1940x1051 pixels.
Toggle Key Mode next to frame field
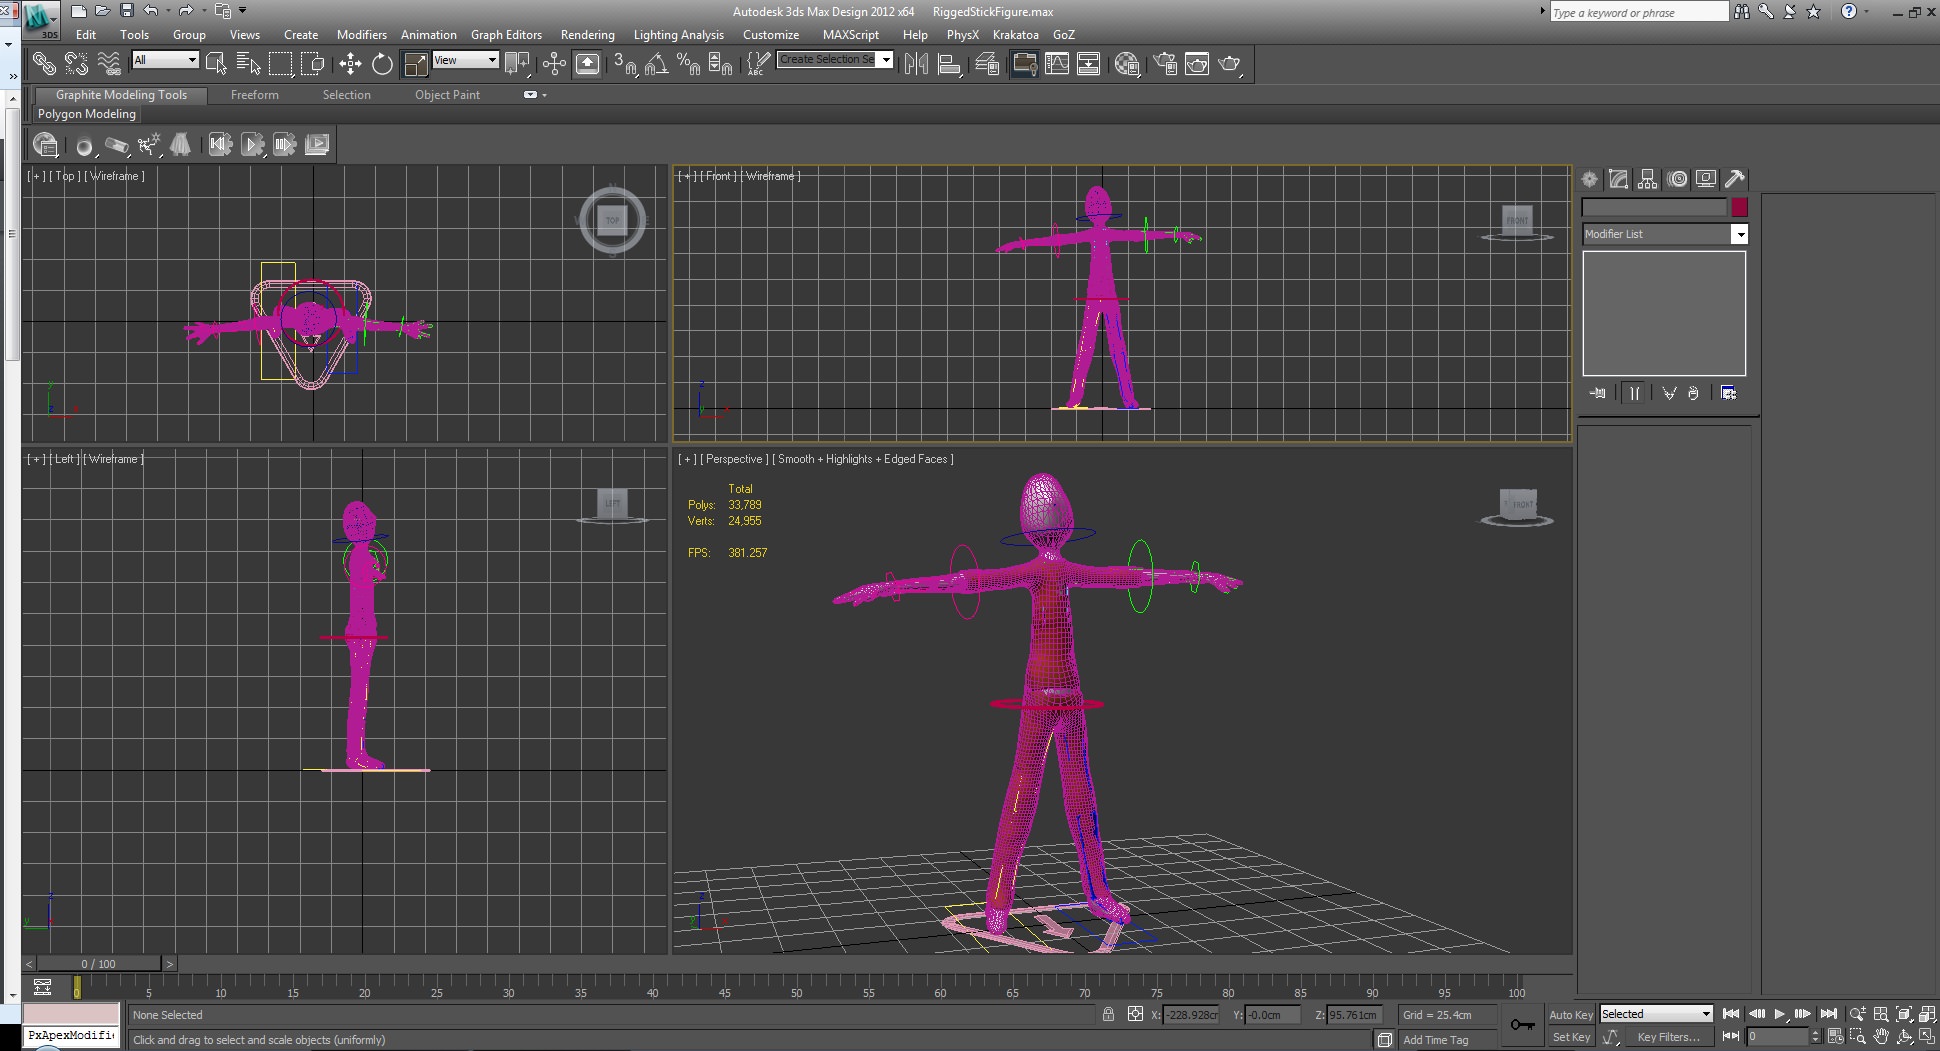tap(1731, 1037)
